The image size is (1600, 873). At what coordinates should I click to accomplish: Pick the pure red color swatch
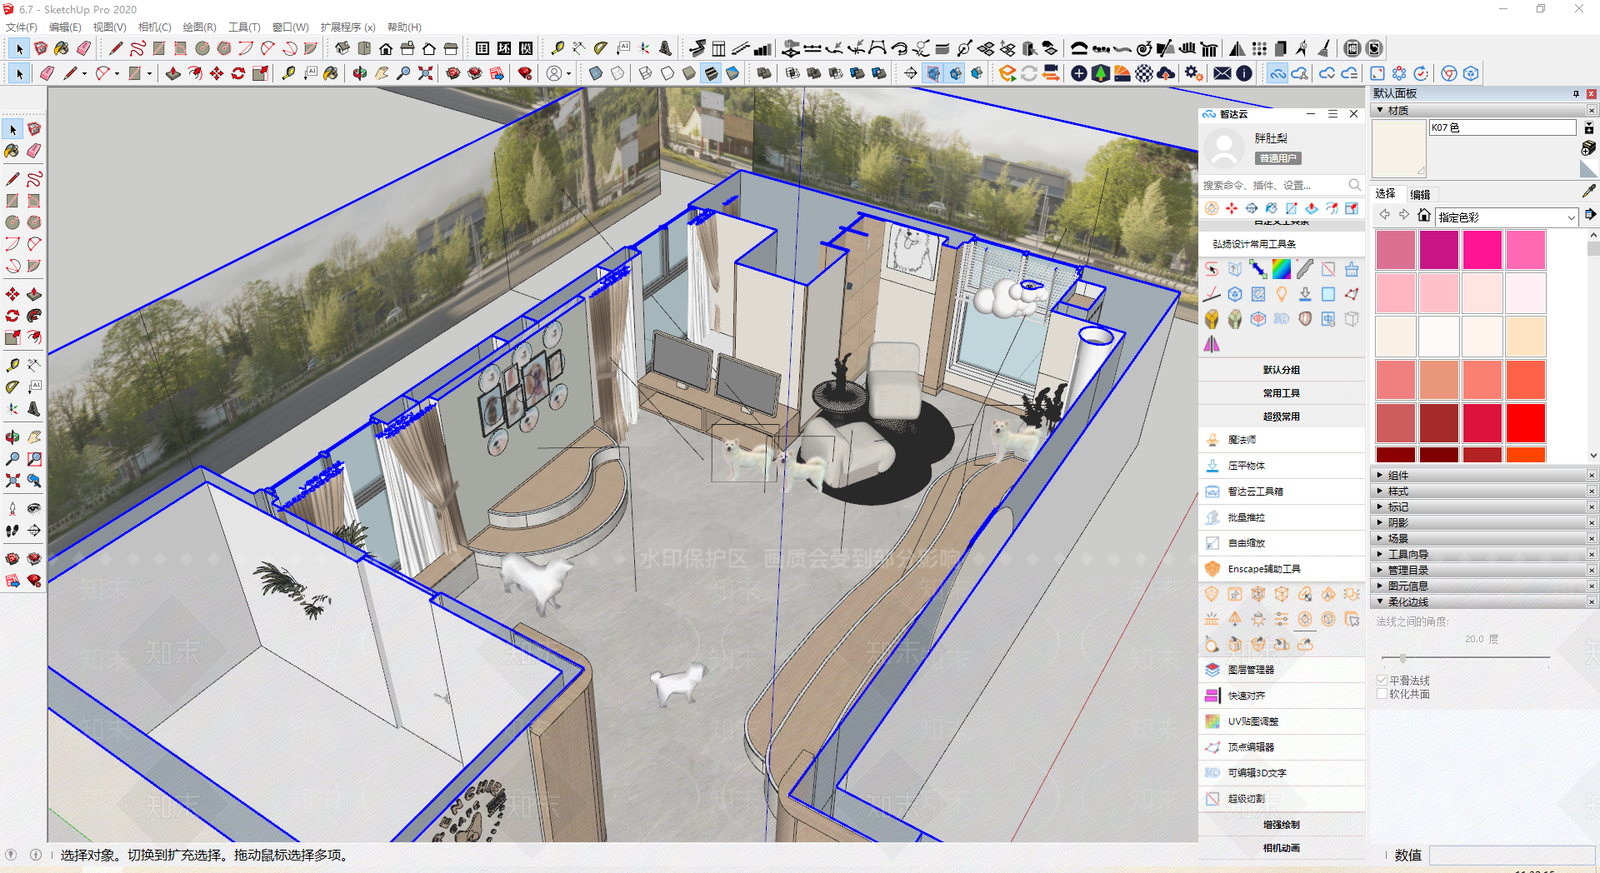tap(1526, 423)
